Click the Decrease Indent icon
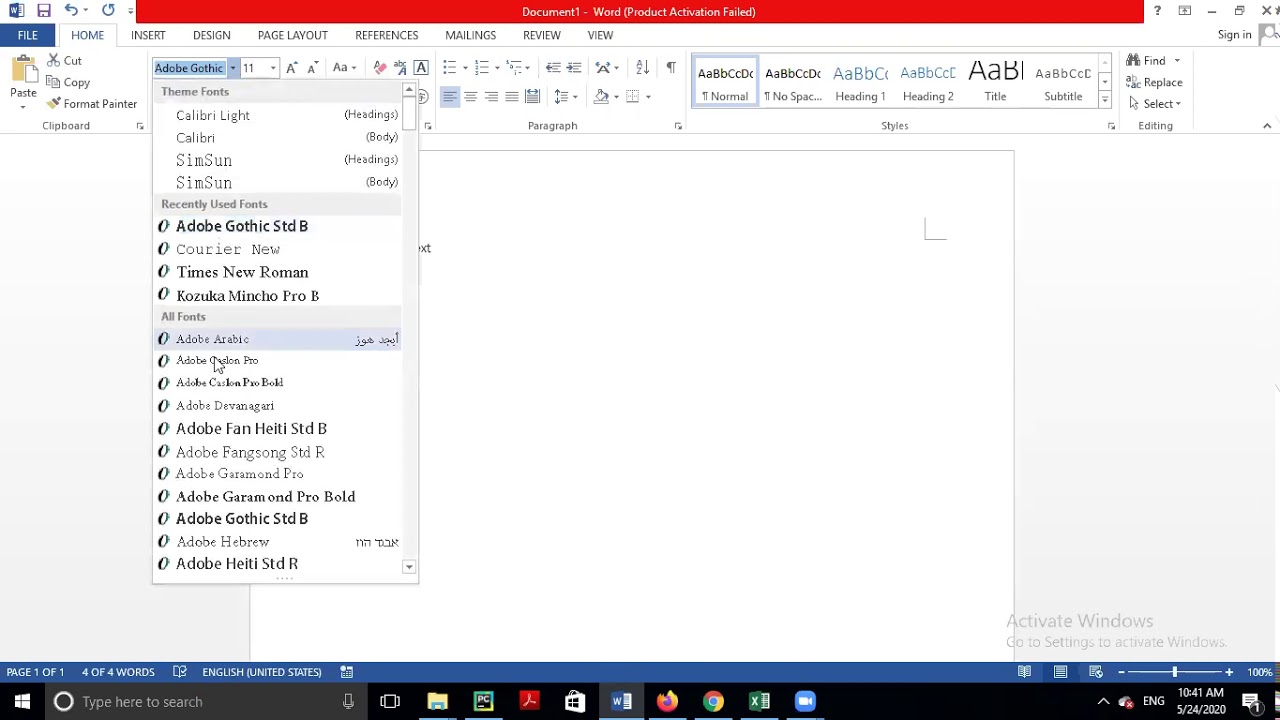Viewport: 1280px width, 720px height. pos(552,68)
